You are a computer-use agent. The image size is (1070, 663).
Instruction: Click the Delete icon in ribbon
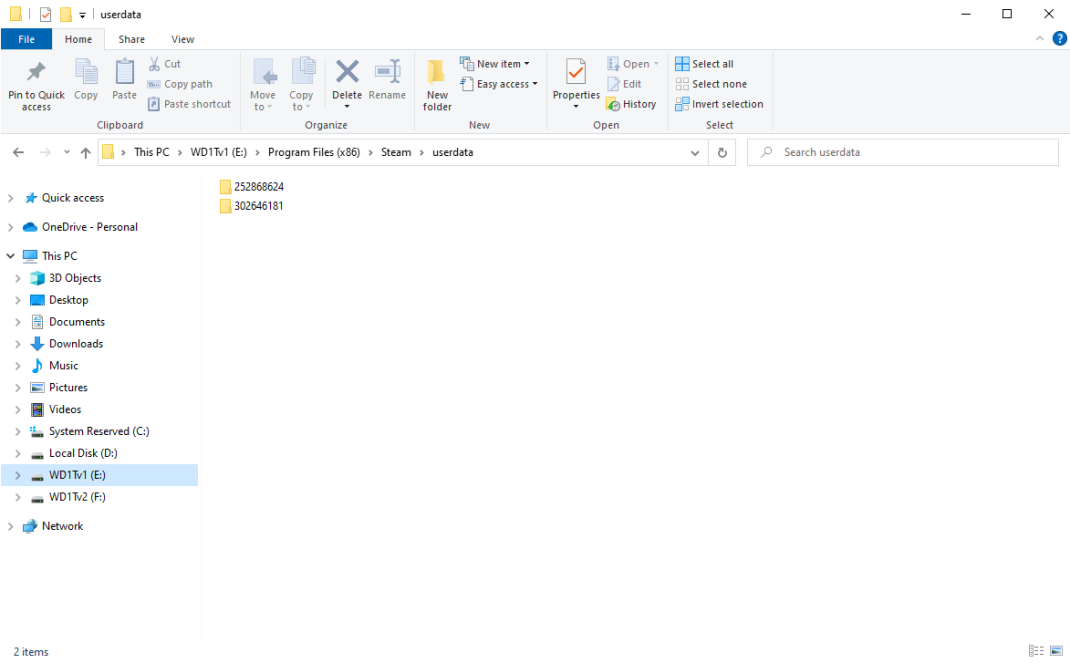pyautogui.click(x=347, y=73)
